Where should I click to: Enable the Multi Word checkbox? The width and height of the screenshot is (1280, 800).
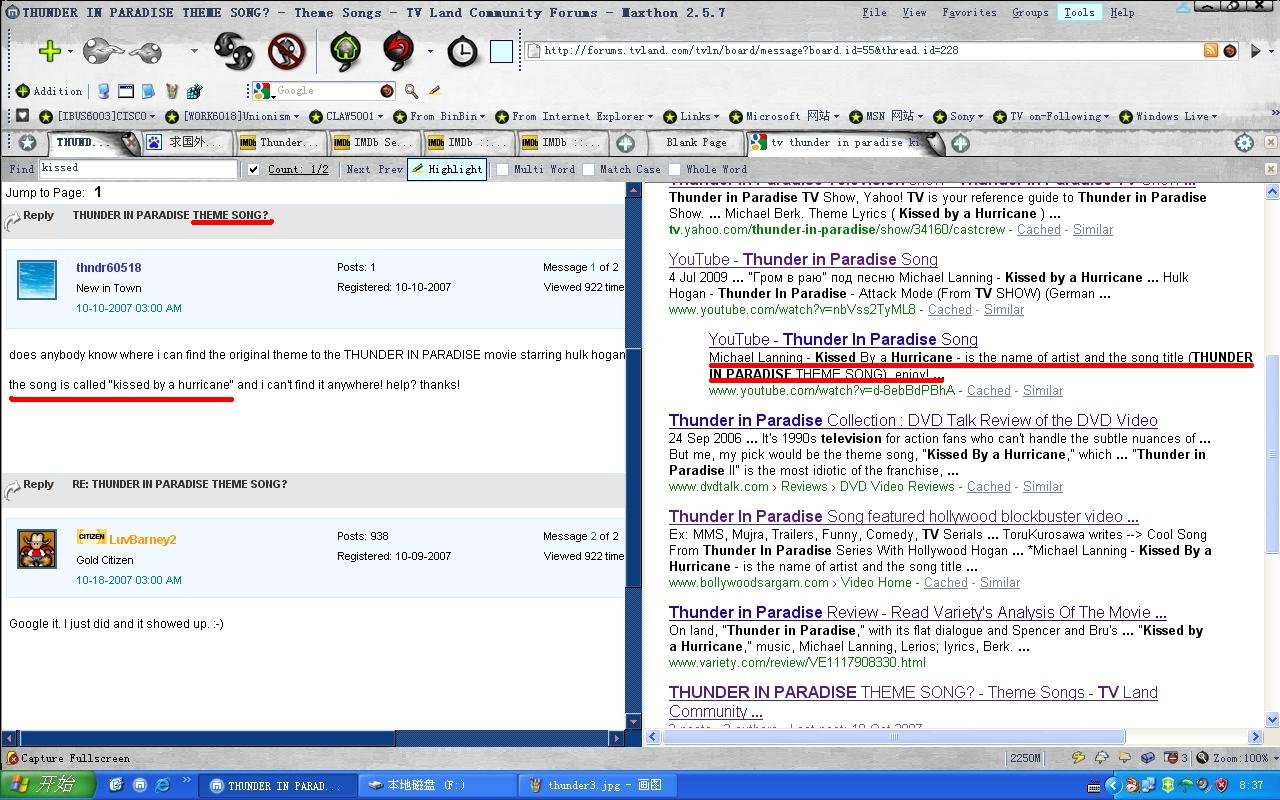pyautogui.click(x=503, y=170)
